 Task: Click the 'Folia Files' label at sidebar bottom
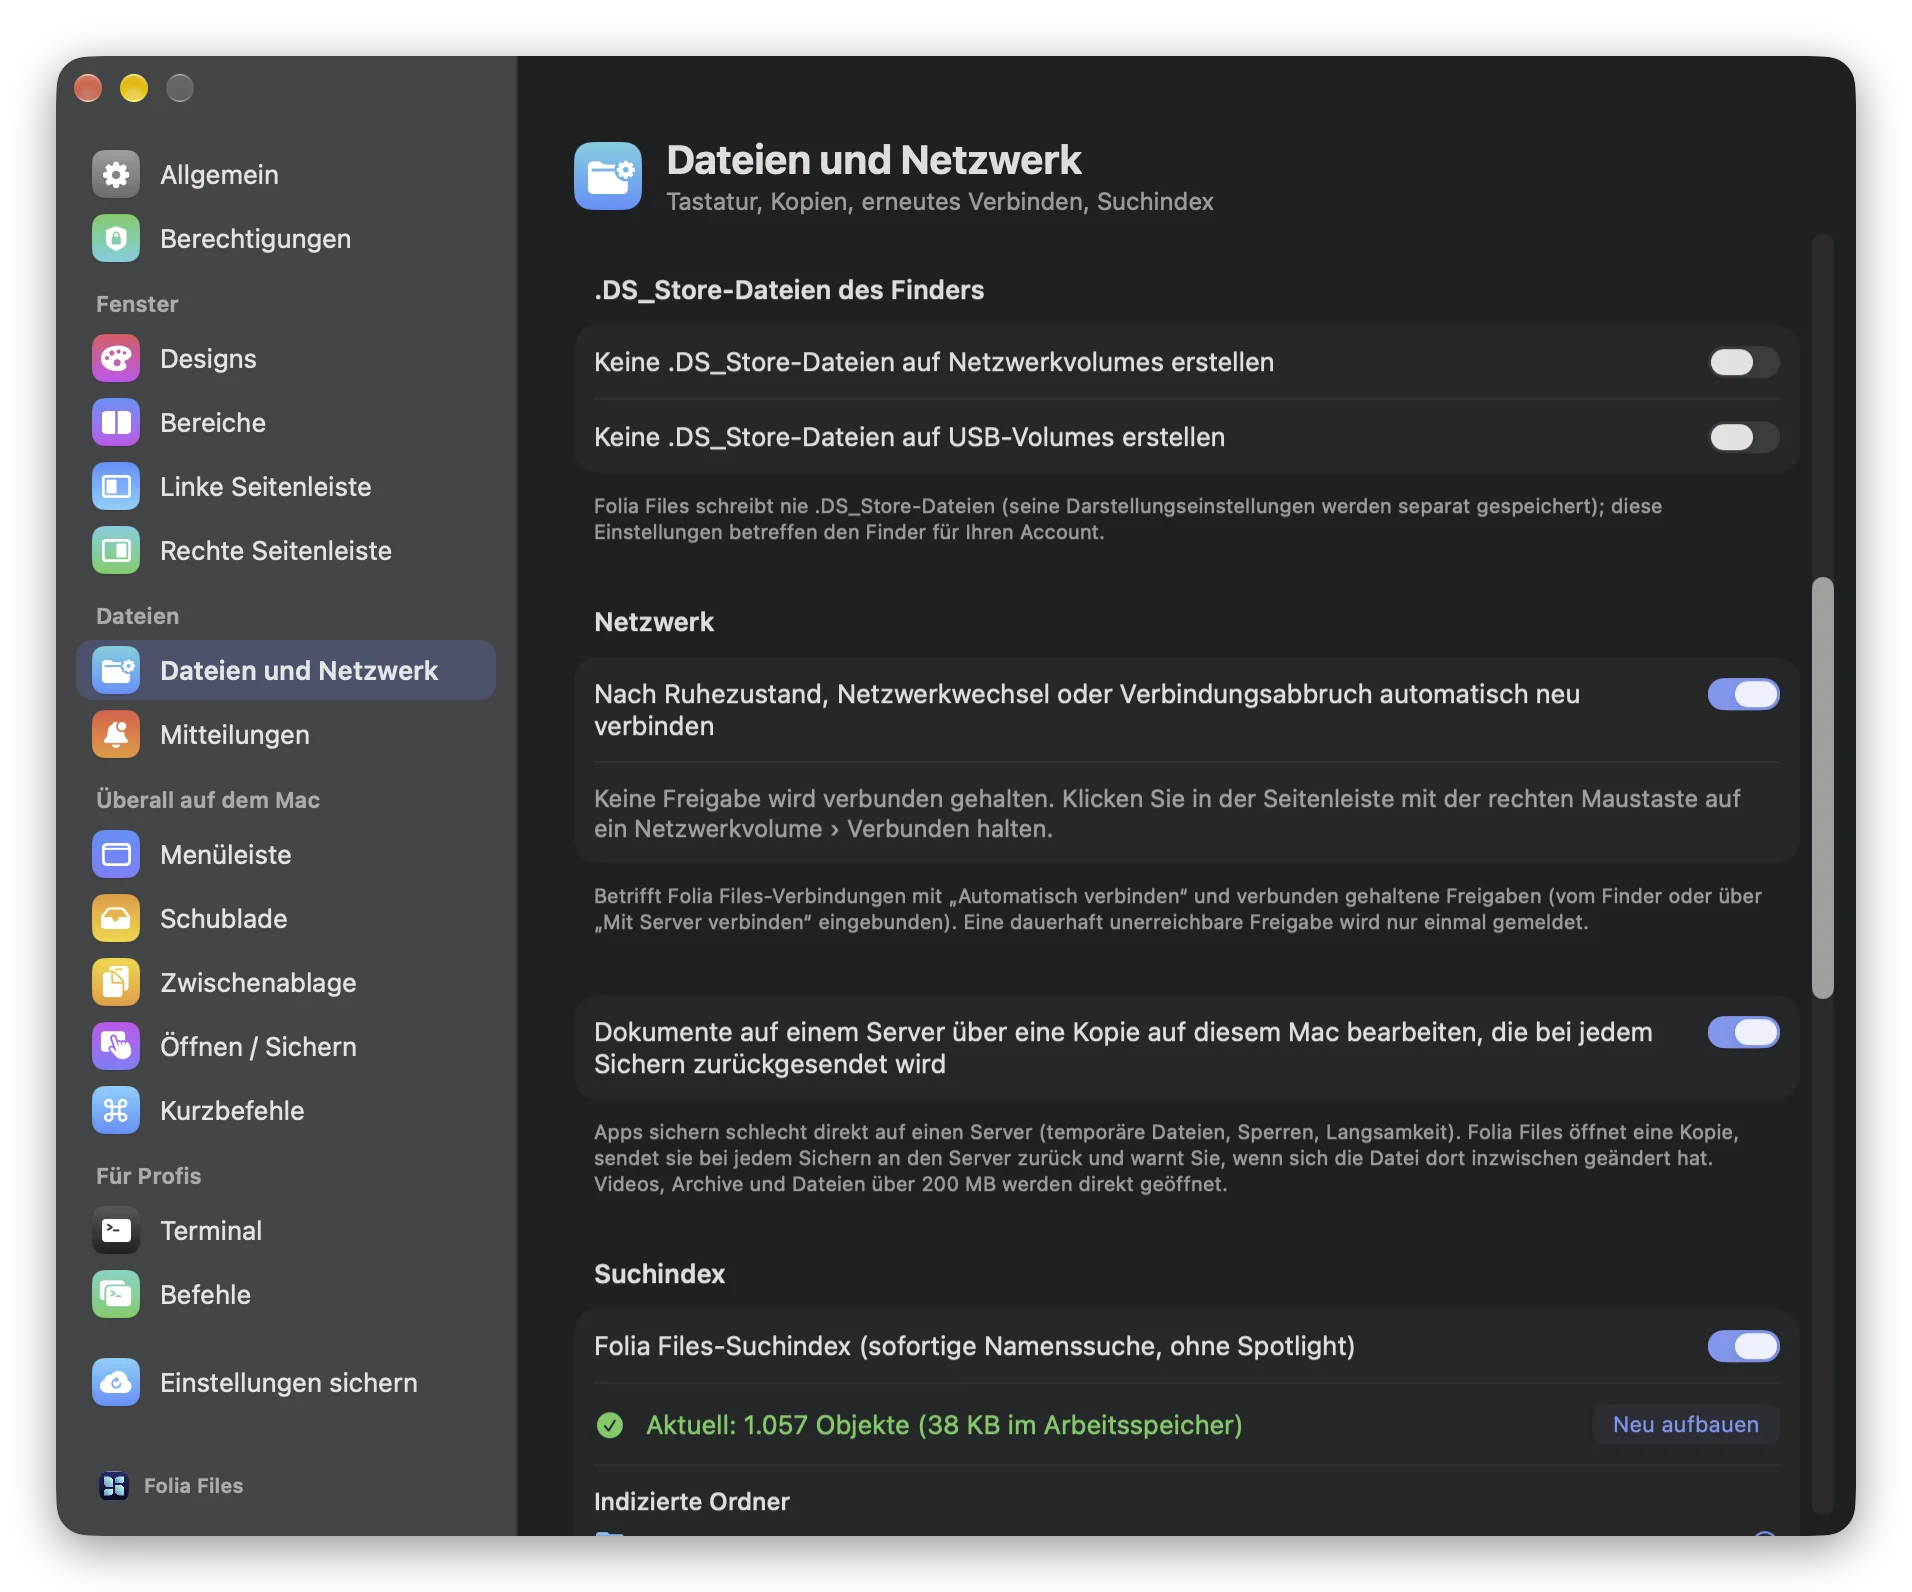click(194, 1486)
